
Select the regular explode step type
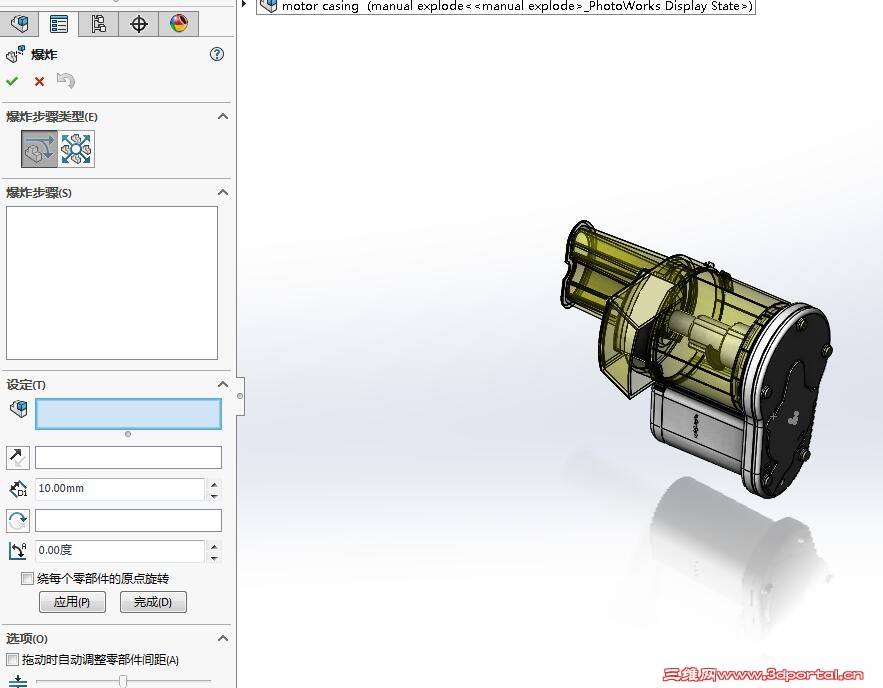tap(39, 149)
